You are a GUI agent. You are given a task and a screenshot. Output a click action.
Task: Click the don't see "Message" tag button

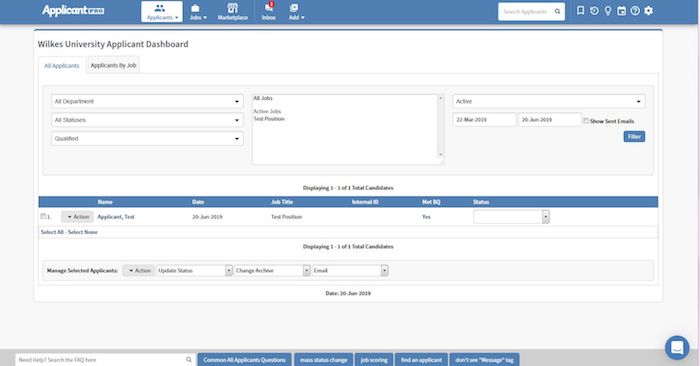pyautogui.click(x=484, y=360)
